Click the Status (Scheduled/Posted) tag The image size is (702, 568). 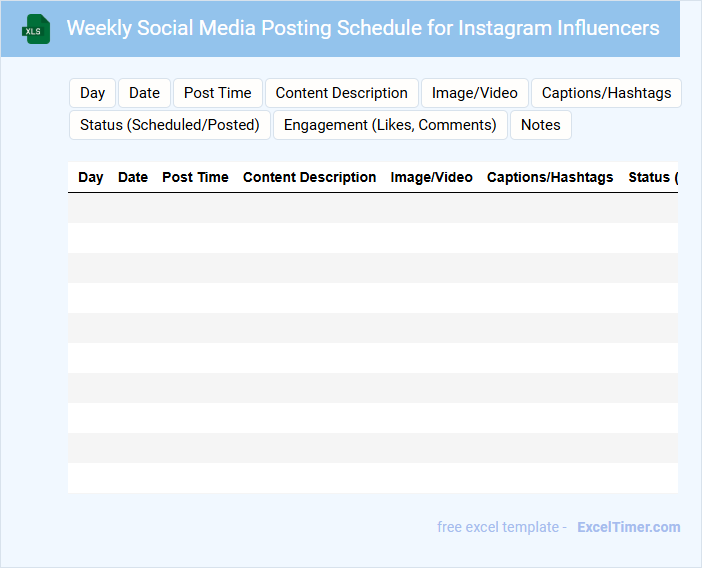click(x=170, y=125)
